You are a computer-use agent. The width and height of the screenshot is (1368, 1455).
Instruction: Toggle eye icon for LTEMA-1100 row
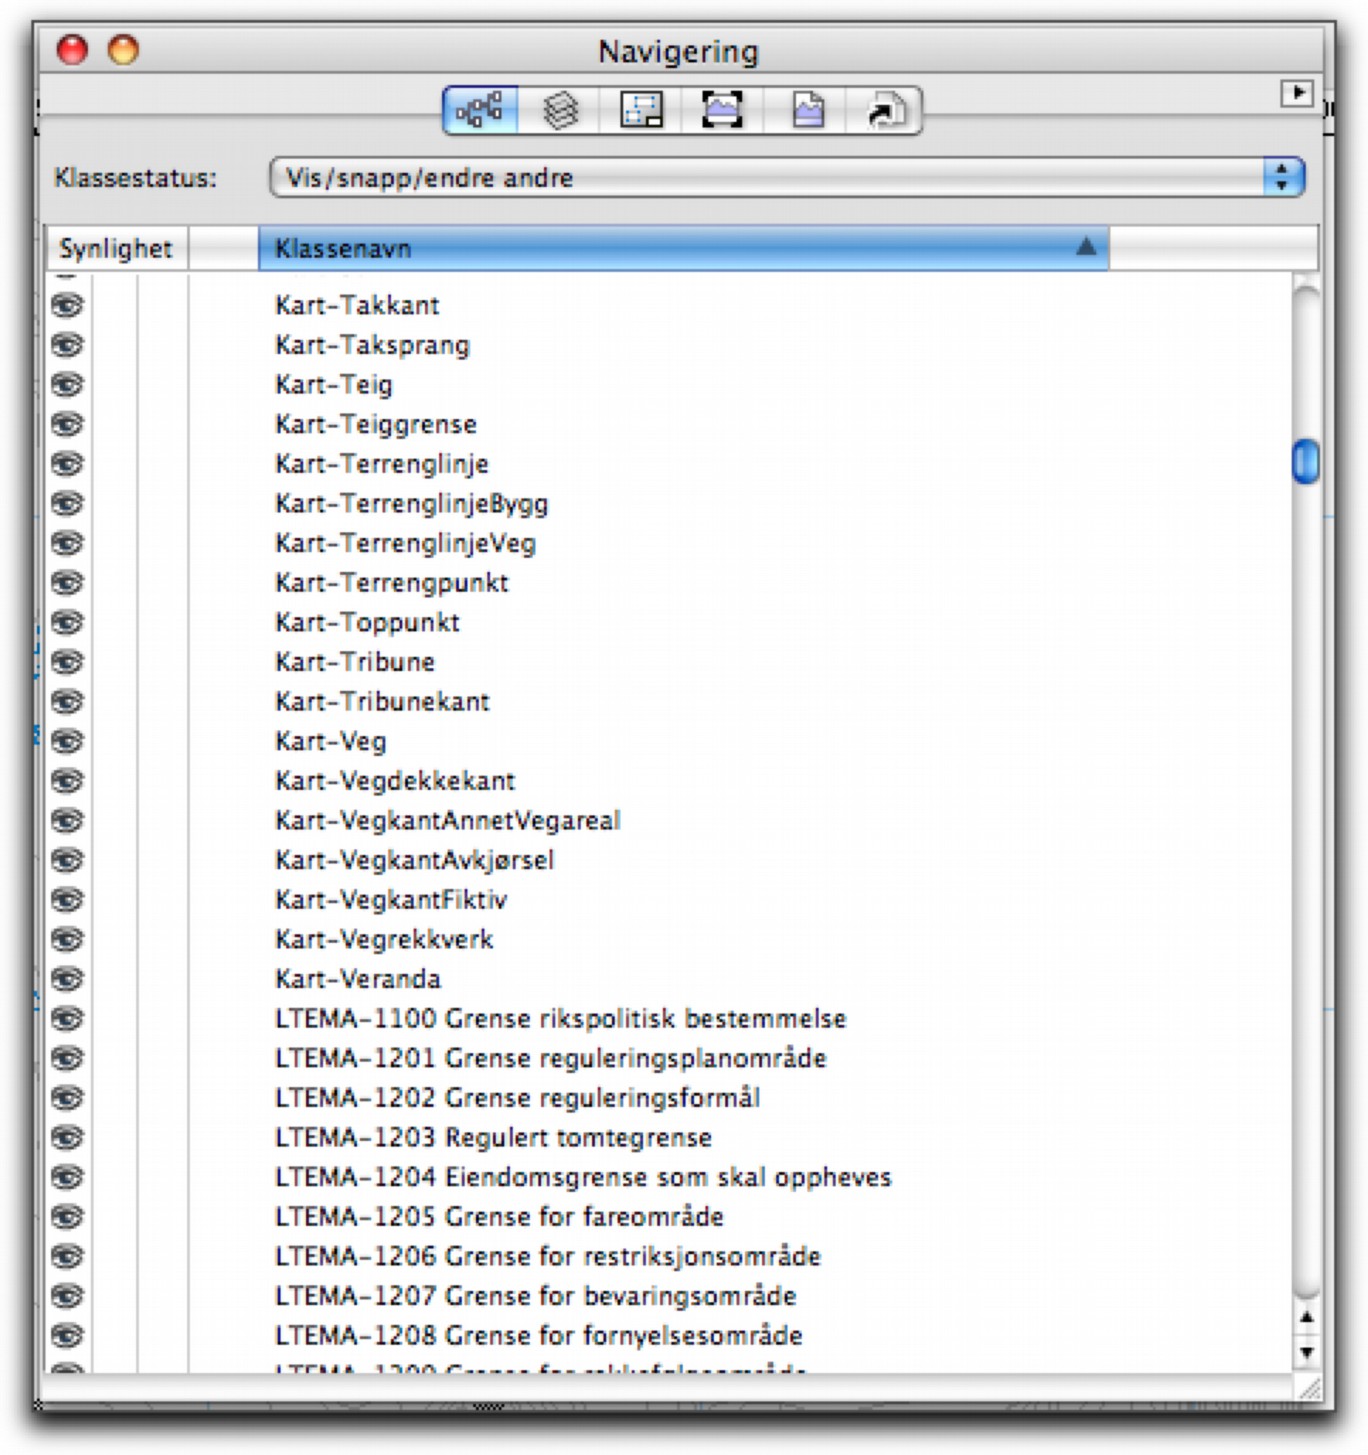(x=67, y=1019)
